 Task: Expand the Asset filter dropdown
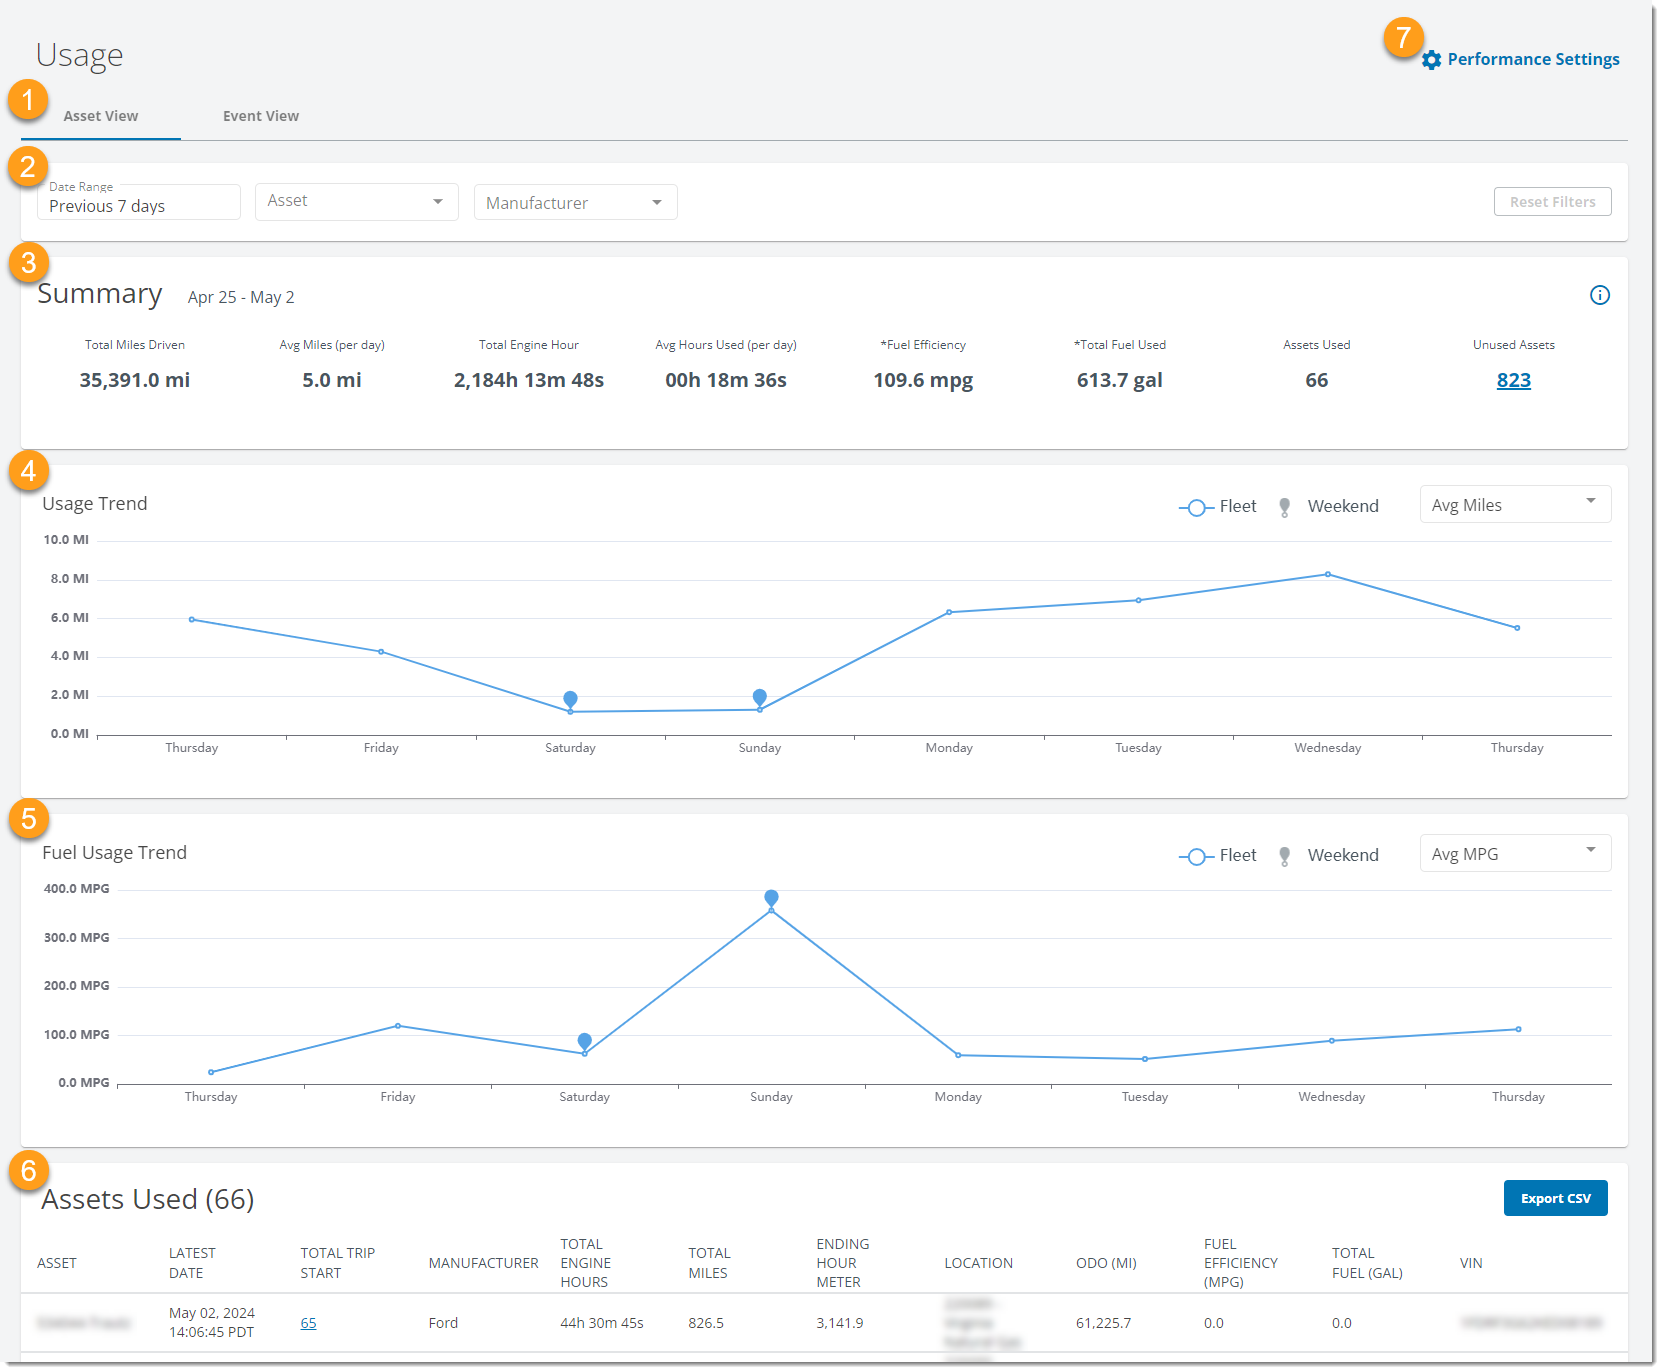(x=357, y=202)
